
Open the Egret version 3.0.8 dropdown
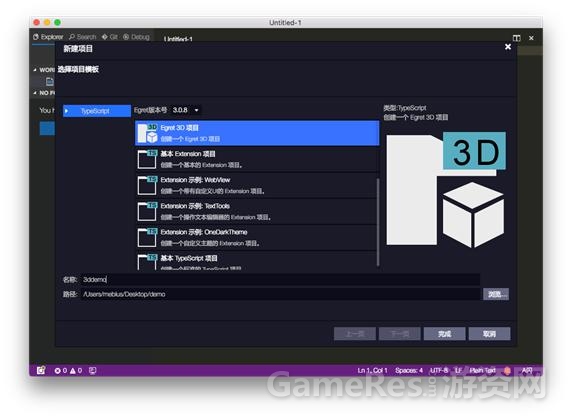click(x=186, y=110)
